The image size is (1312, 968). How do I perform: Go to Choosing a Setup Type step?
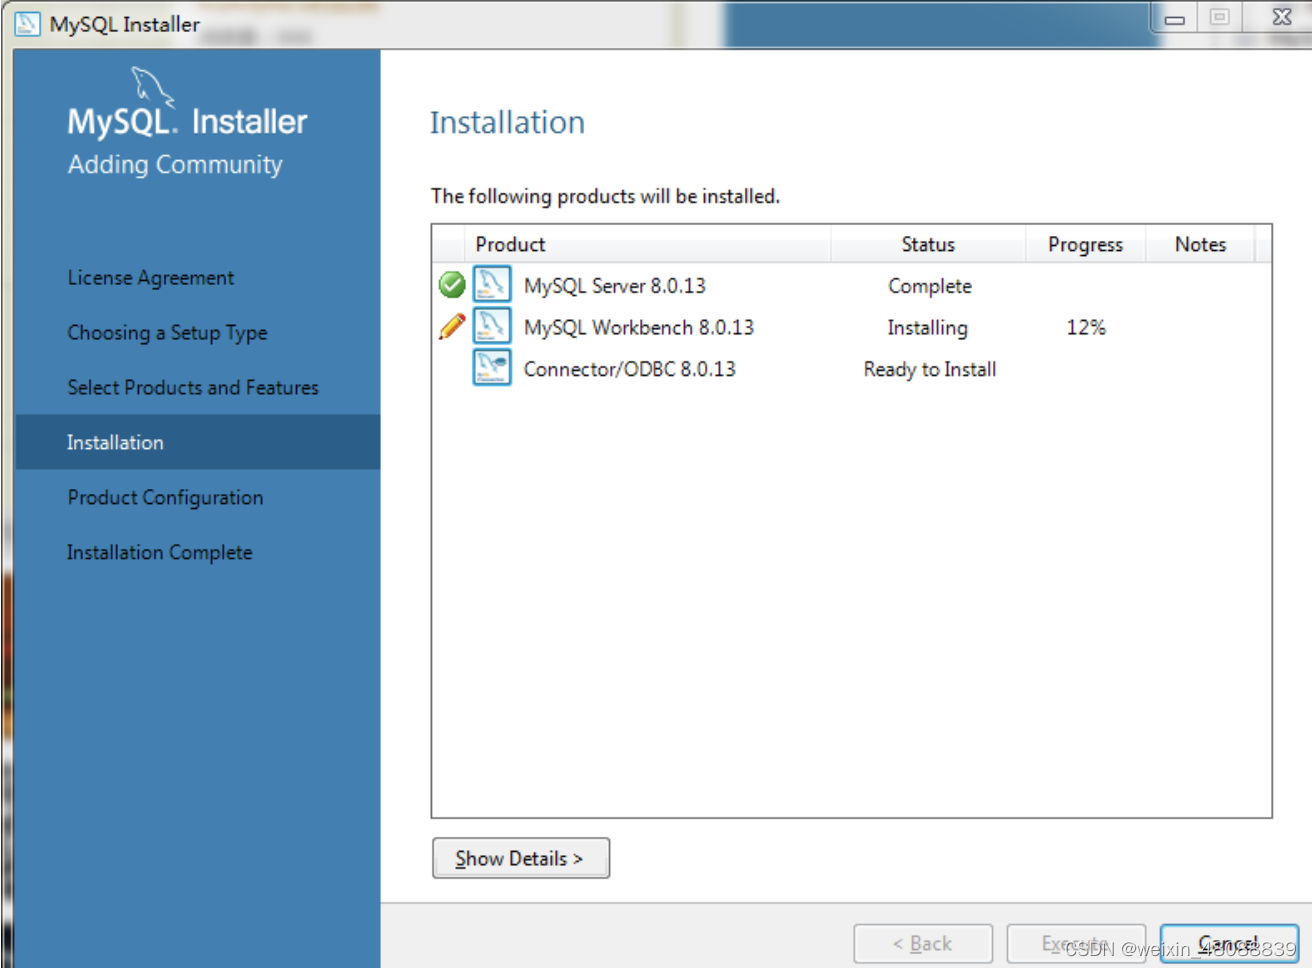(x=167, y=333)
